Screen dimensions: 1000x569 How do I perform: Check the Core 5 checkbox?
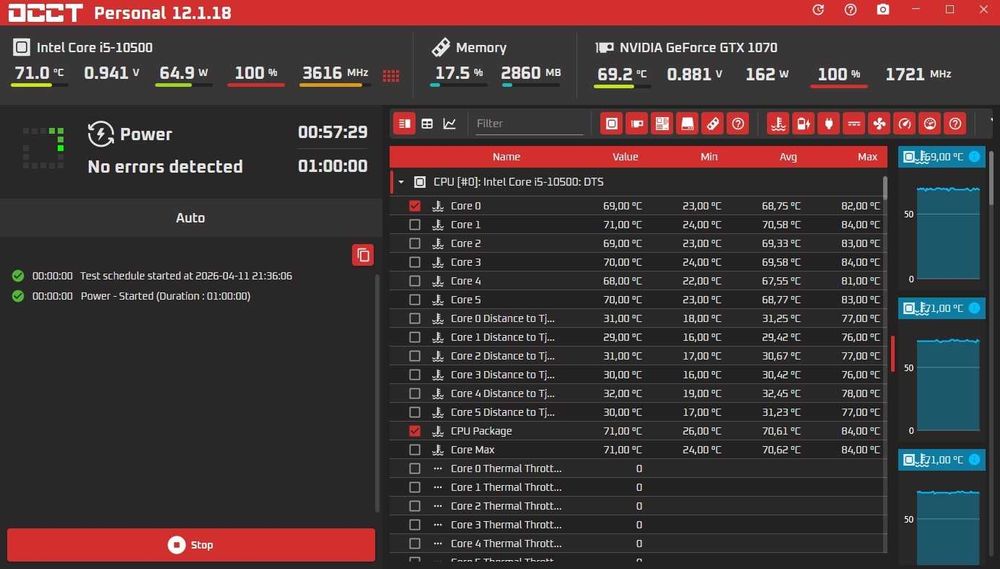click(x=415, y=299)
